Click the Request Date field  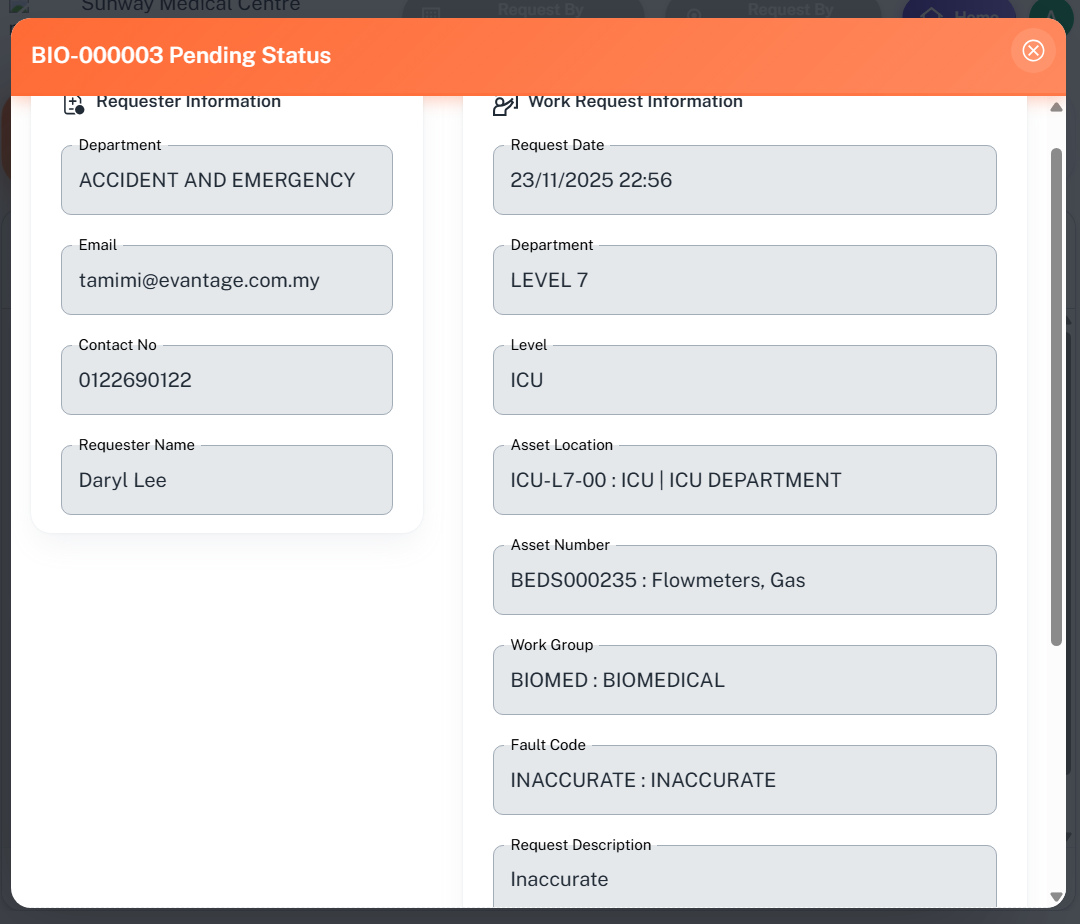(744, 181)
